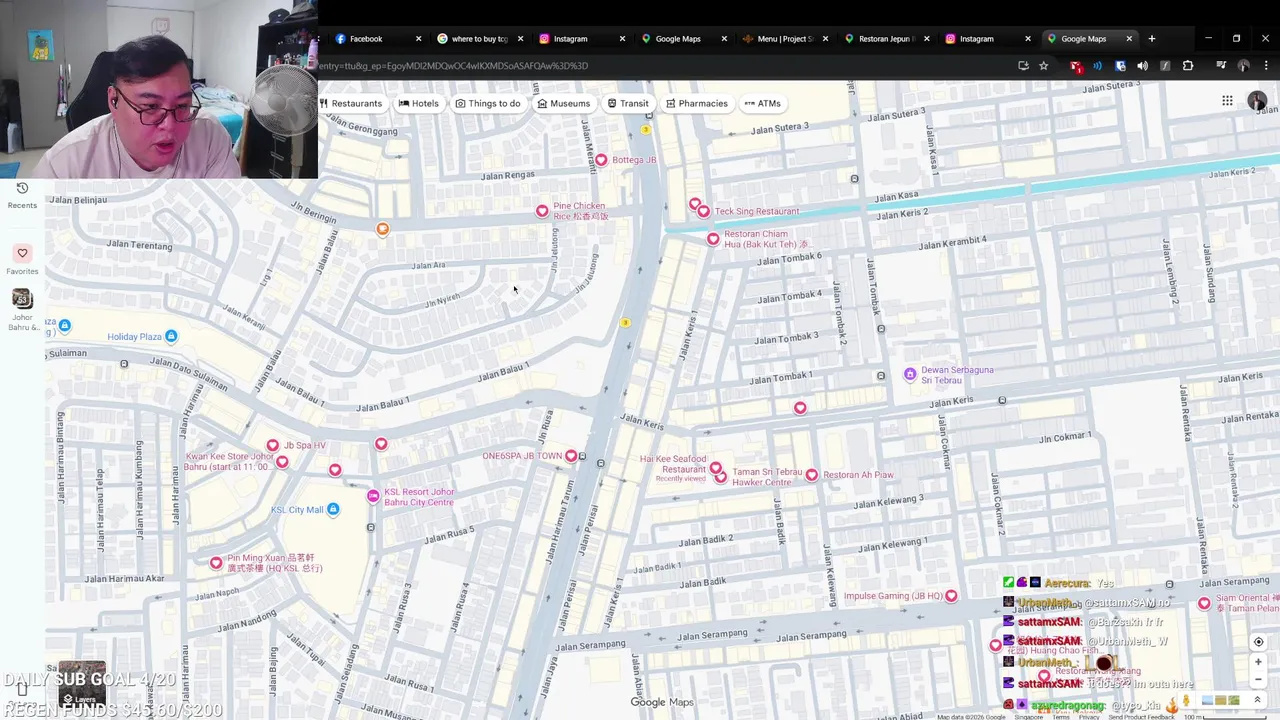This screenshot has height=720, width=1280.
Task: Open the browser Extensions puzzle icon
Action: pos(1188,66)
